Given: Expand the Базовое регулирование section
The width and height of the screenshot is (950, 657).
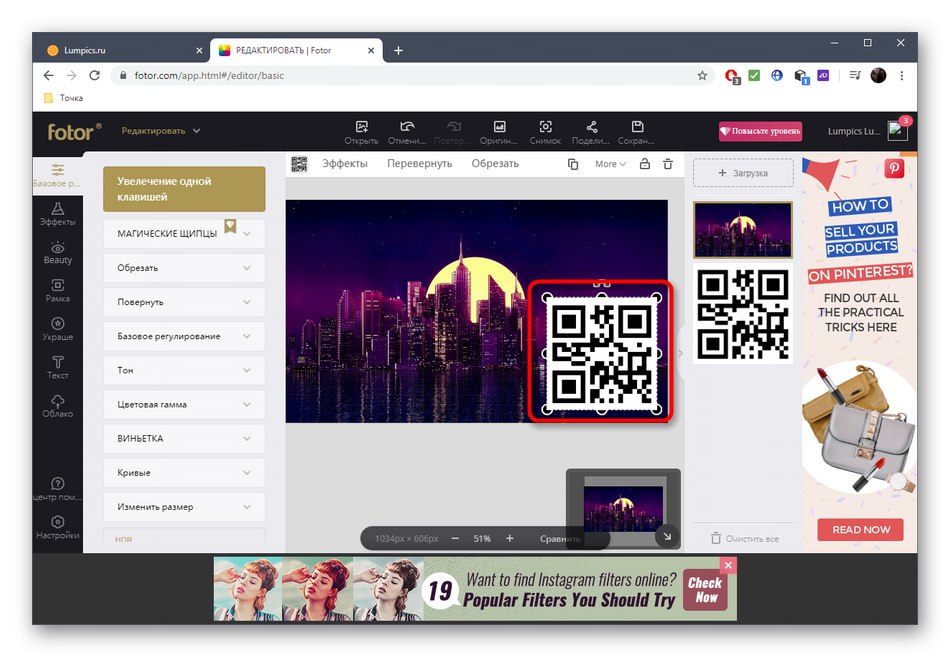Looking at the screenshot, I should (x=184, y=336).
